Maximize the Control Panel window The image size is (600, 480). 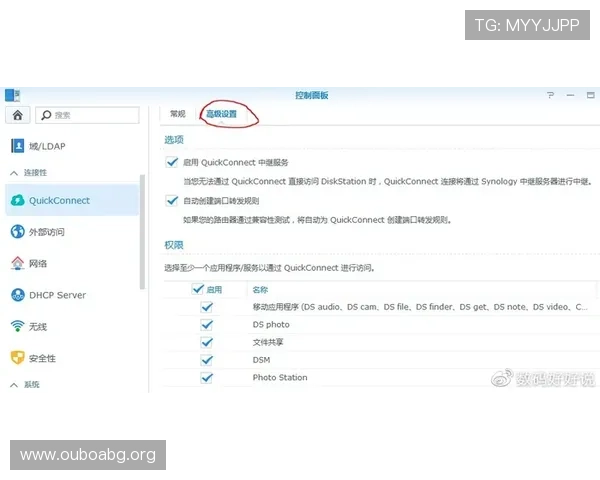pos(591,95)
